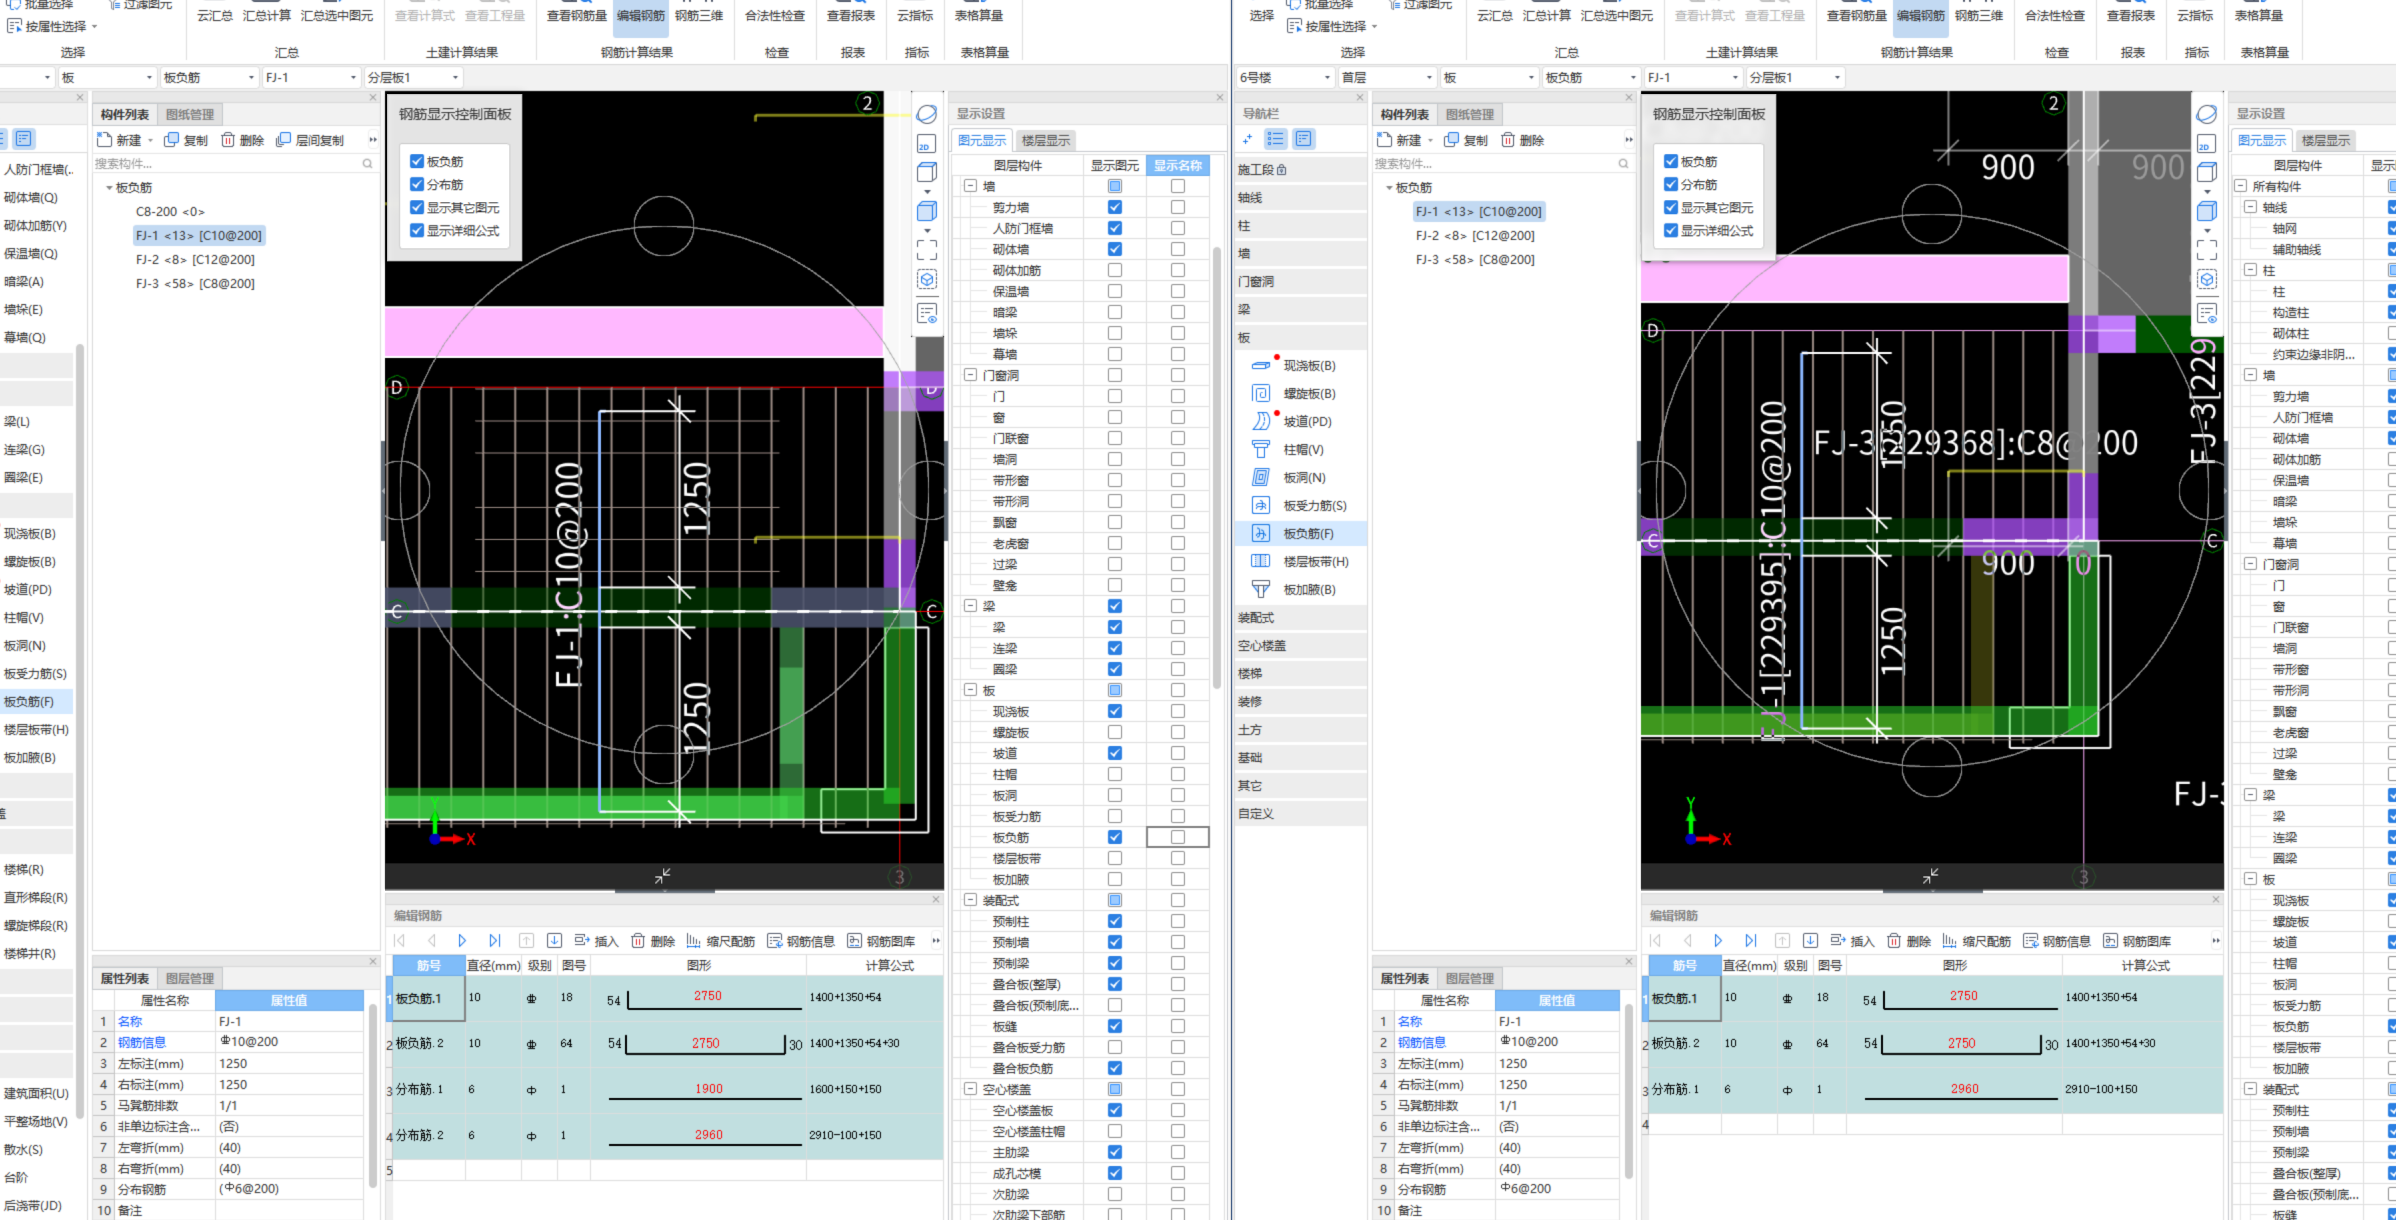Switch to 图纸管理 tab in right component panel

coord(1470,115)
